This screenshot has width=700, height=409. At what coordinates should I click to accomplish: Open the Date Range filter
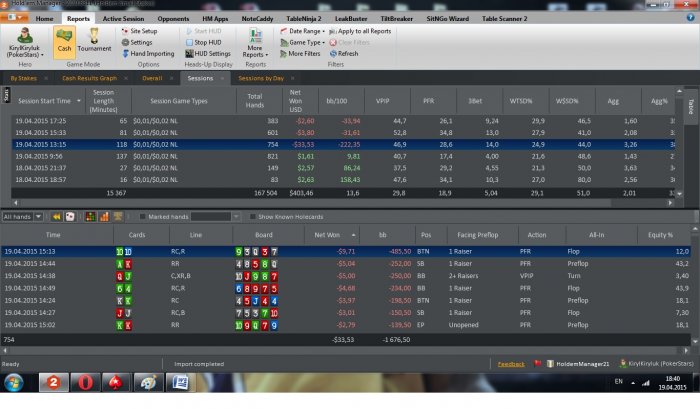tap(302, 31)
